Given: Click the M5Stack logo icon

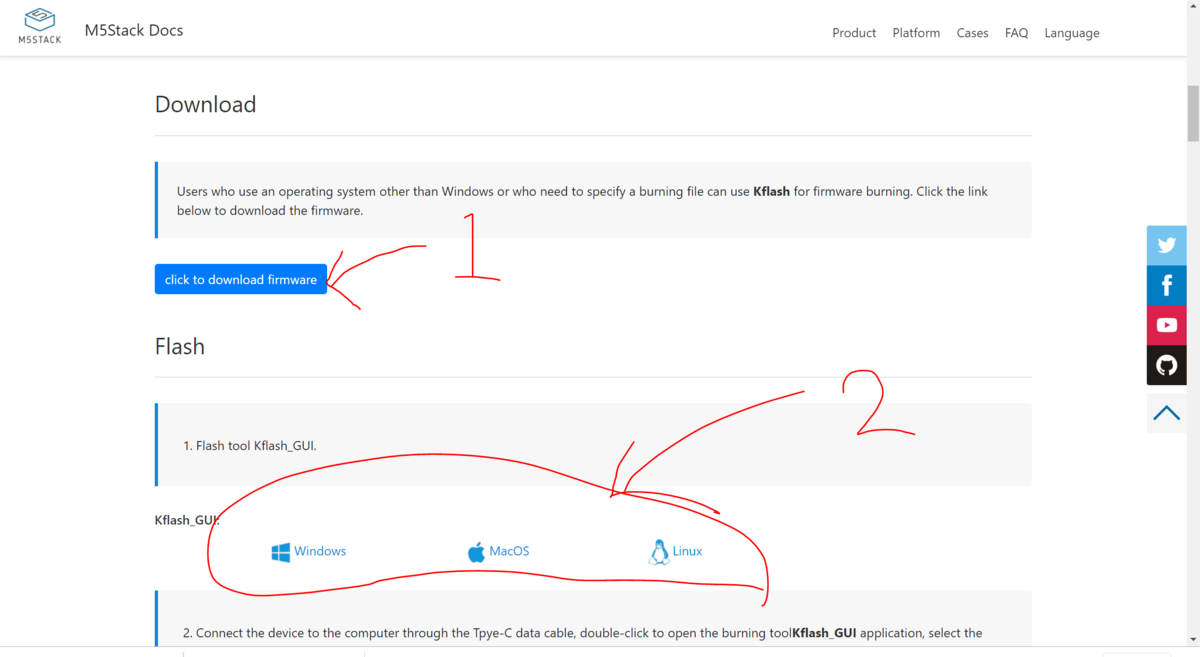Looking at the screenshot, I should 40,27.
